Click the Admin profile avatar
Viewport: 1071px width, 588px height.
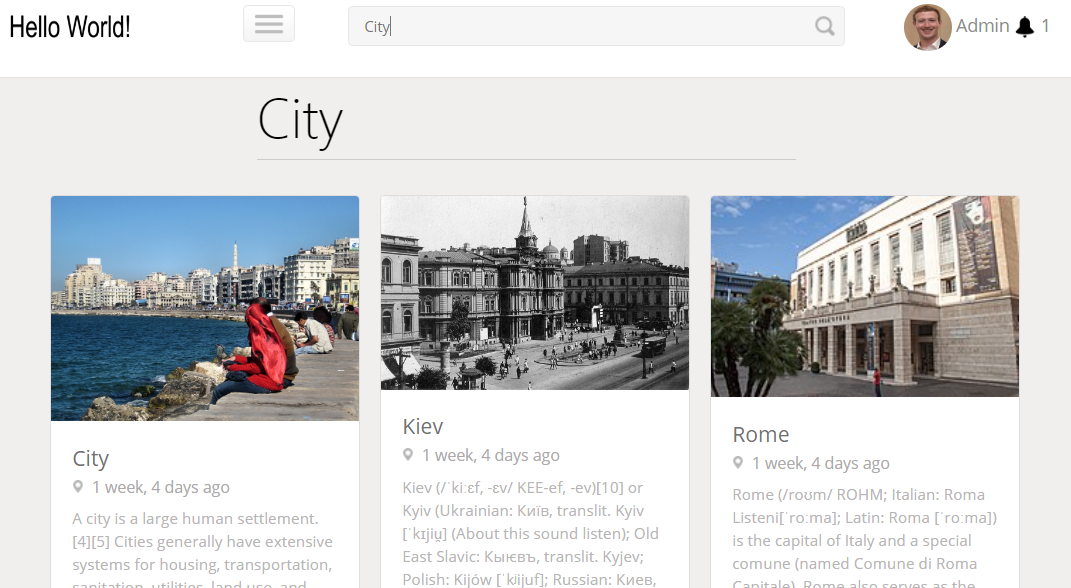click(928, 27)
